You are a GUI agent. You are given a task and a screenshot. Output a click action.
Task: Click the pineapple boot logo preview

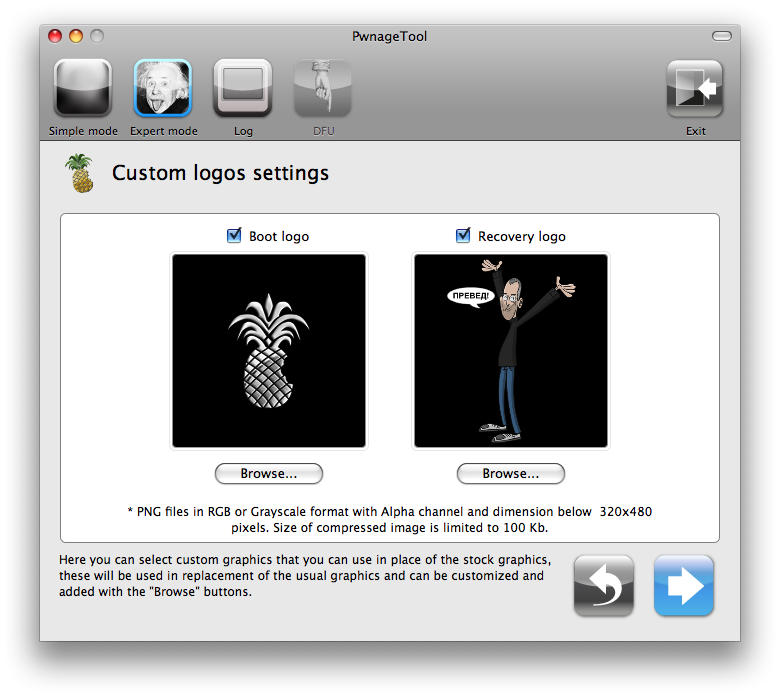pos(269,351)
